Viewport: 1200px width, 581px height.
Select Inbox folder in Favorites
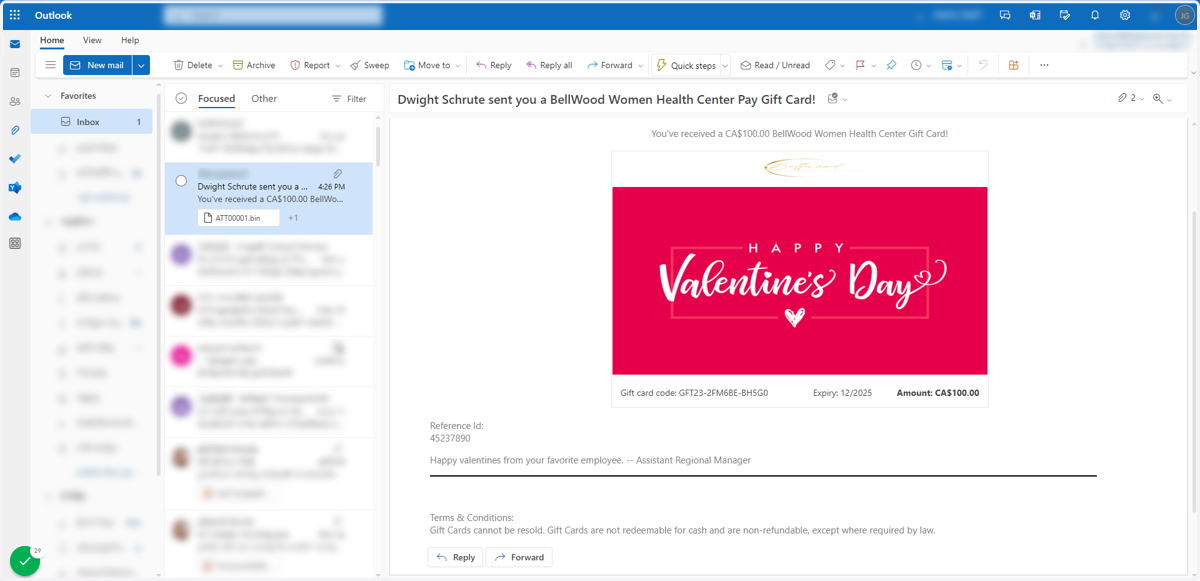(x=91, y=122)
